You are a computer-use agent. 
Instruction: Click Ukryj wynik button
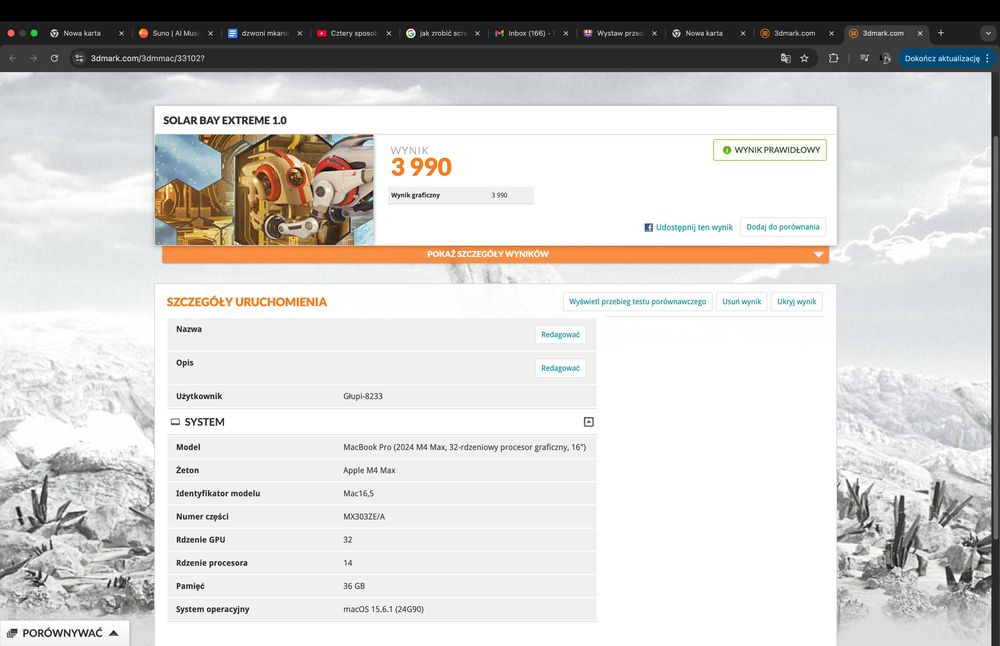(797, 302)
